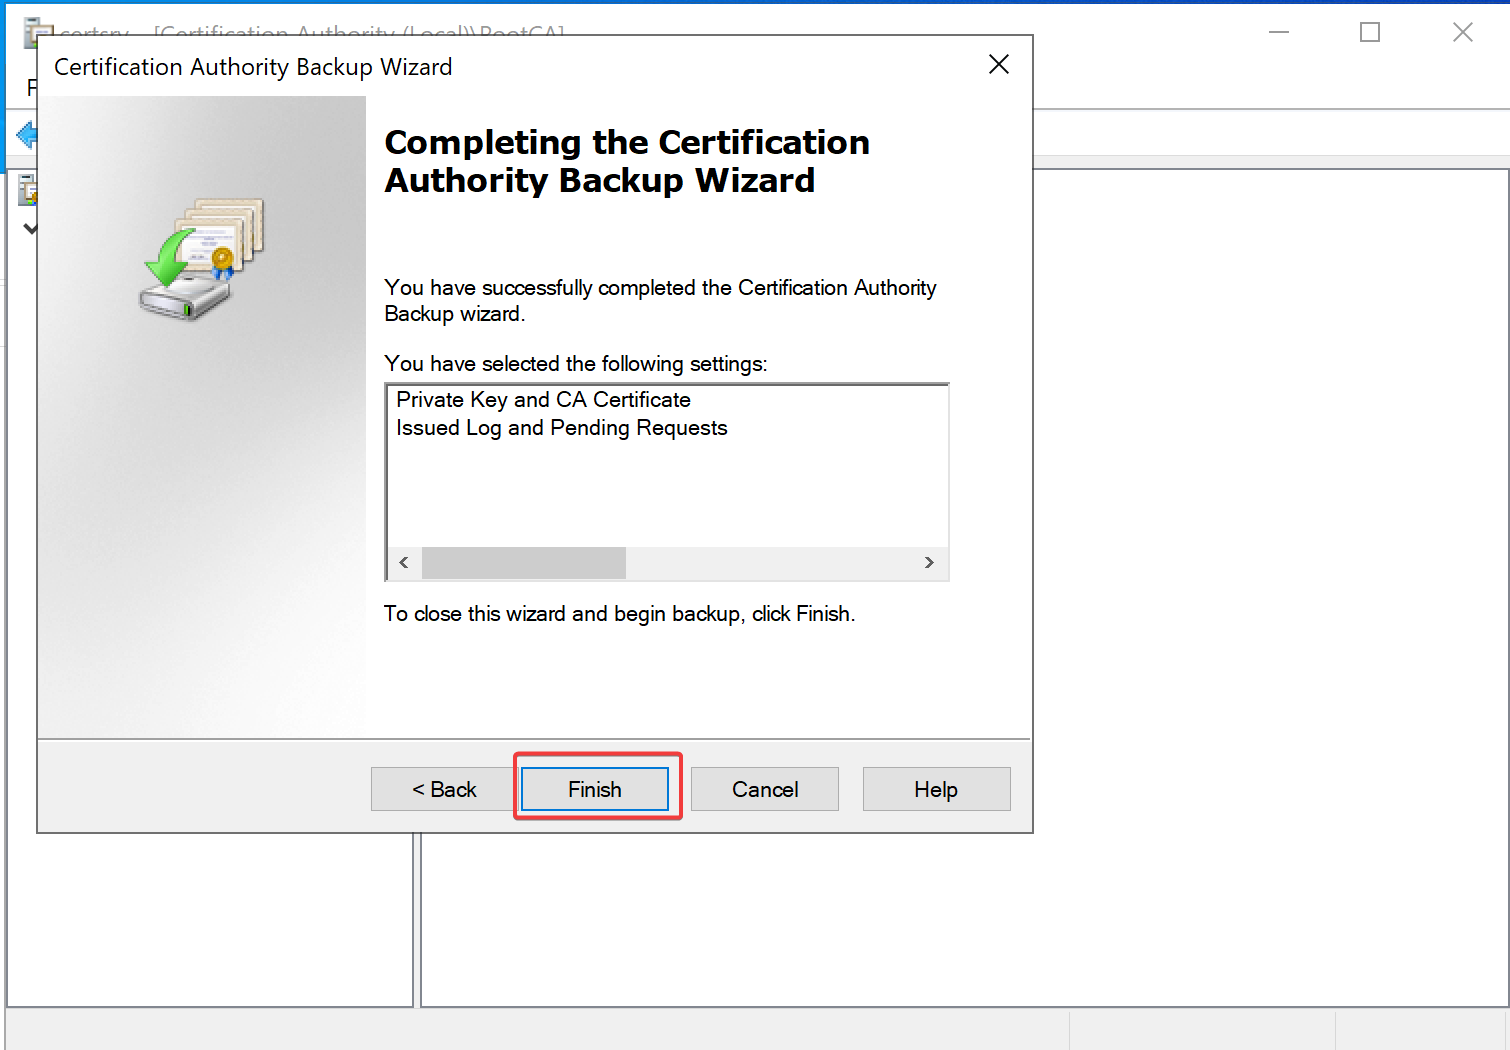Select "Issued Log and Pending Requests" entry
1510x1050 pixels.
561,428
